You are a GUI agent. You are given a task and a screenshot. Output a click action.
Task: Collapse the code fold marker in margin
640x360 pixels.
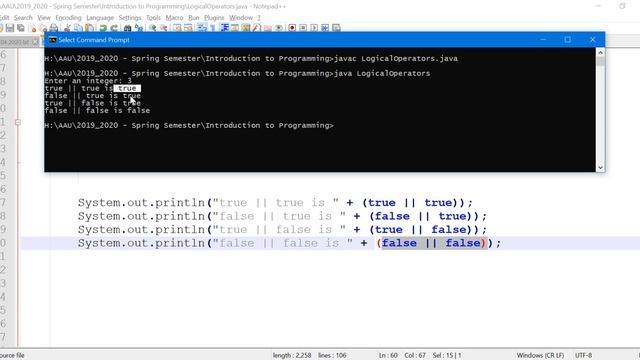coord(18,122)
